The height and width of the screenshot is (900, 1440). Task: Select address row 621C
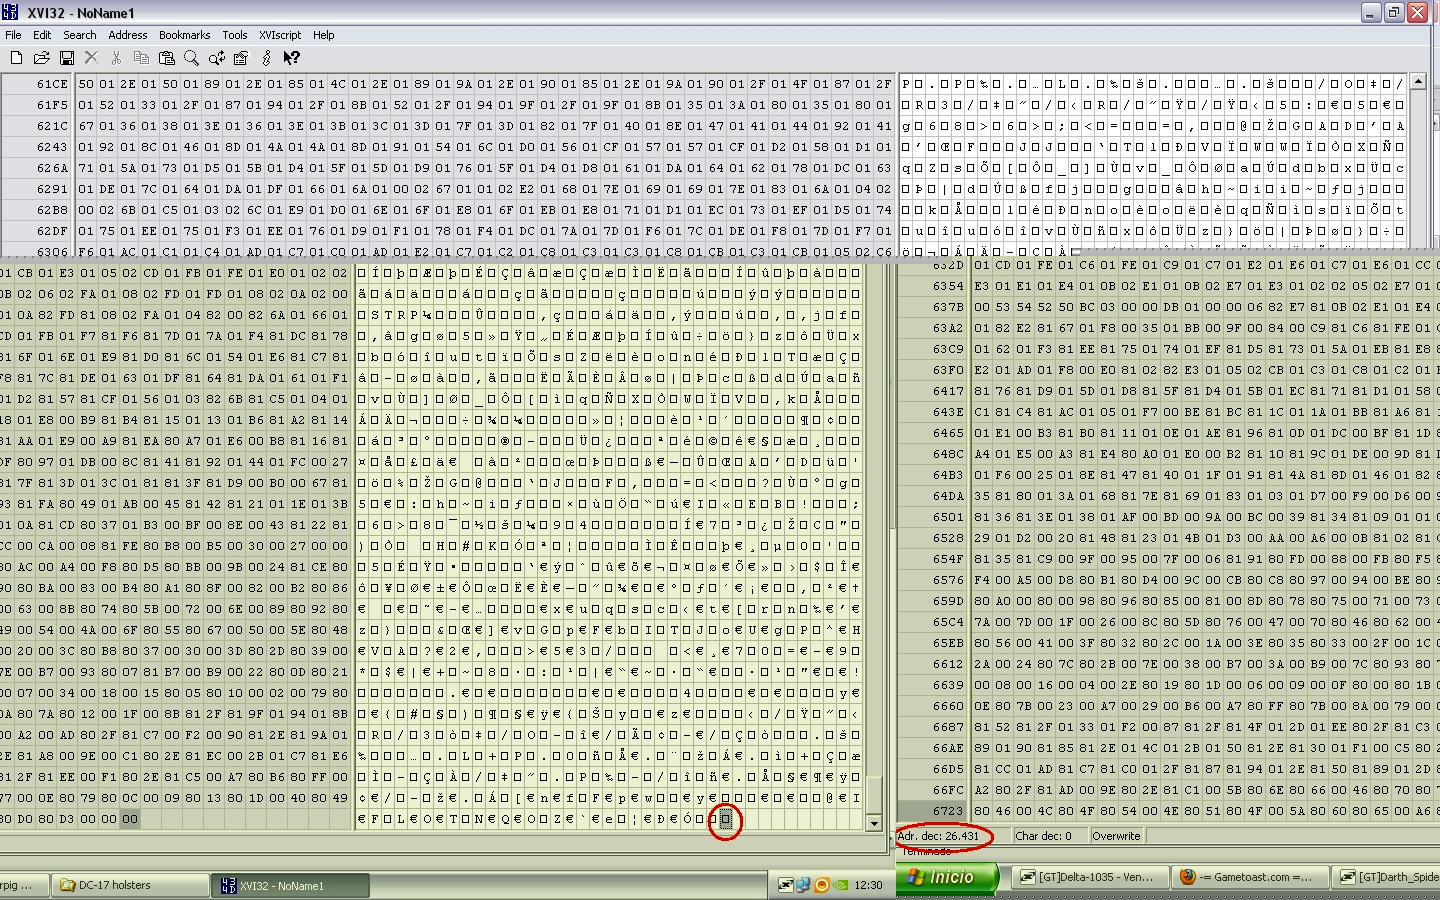tap(39, 126)
